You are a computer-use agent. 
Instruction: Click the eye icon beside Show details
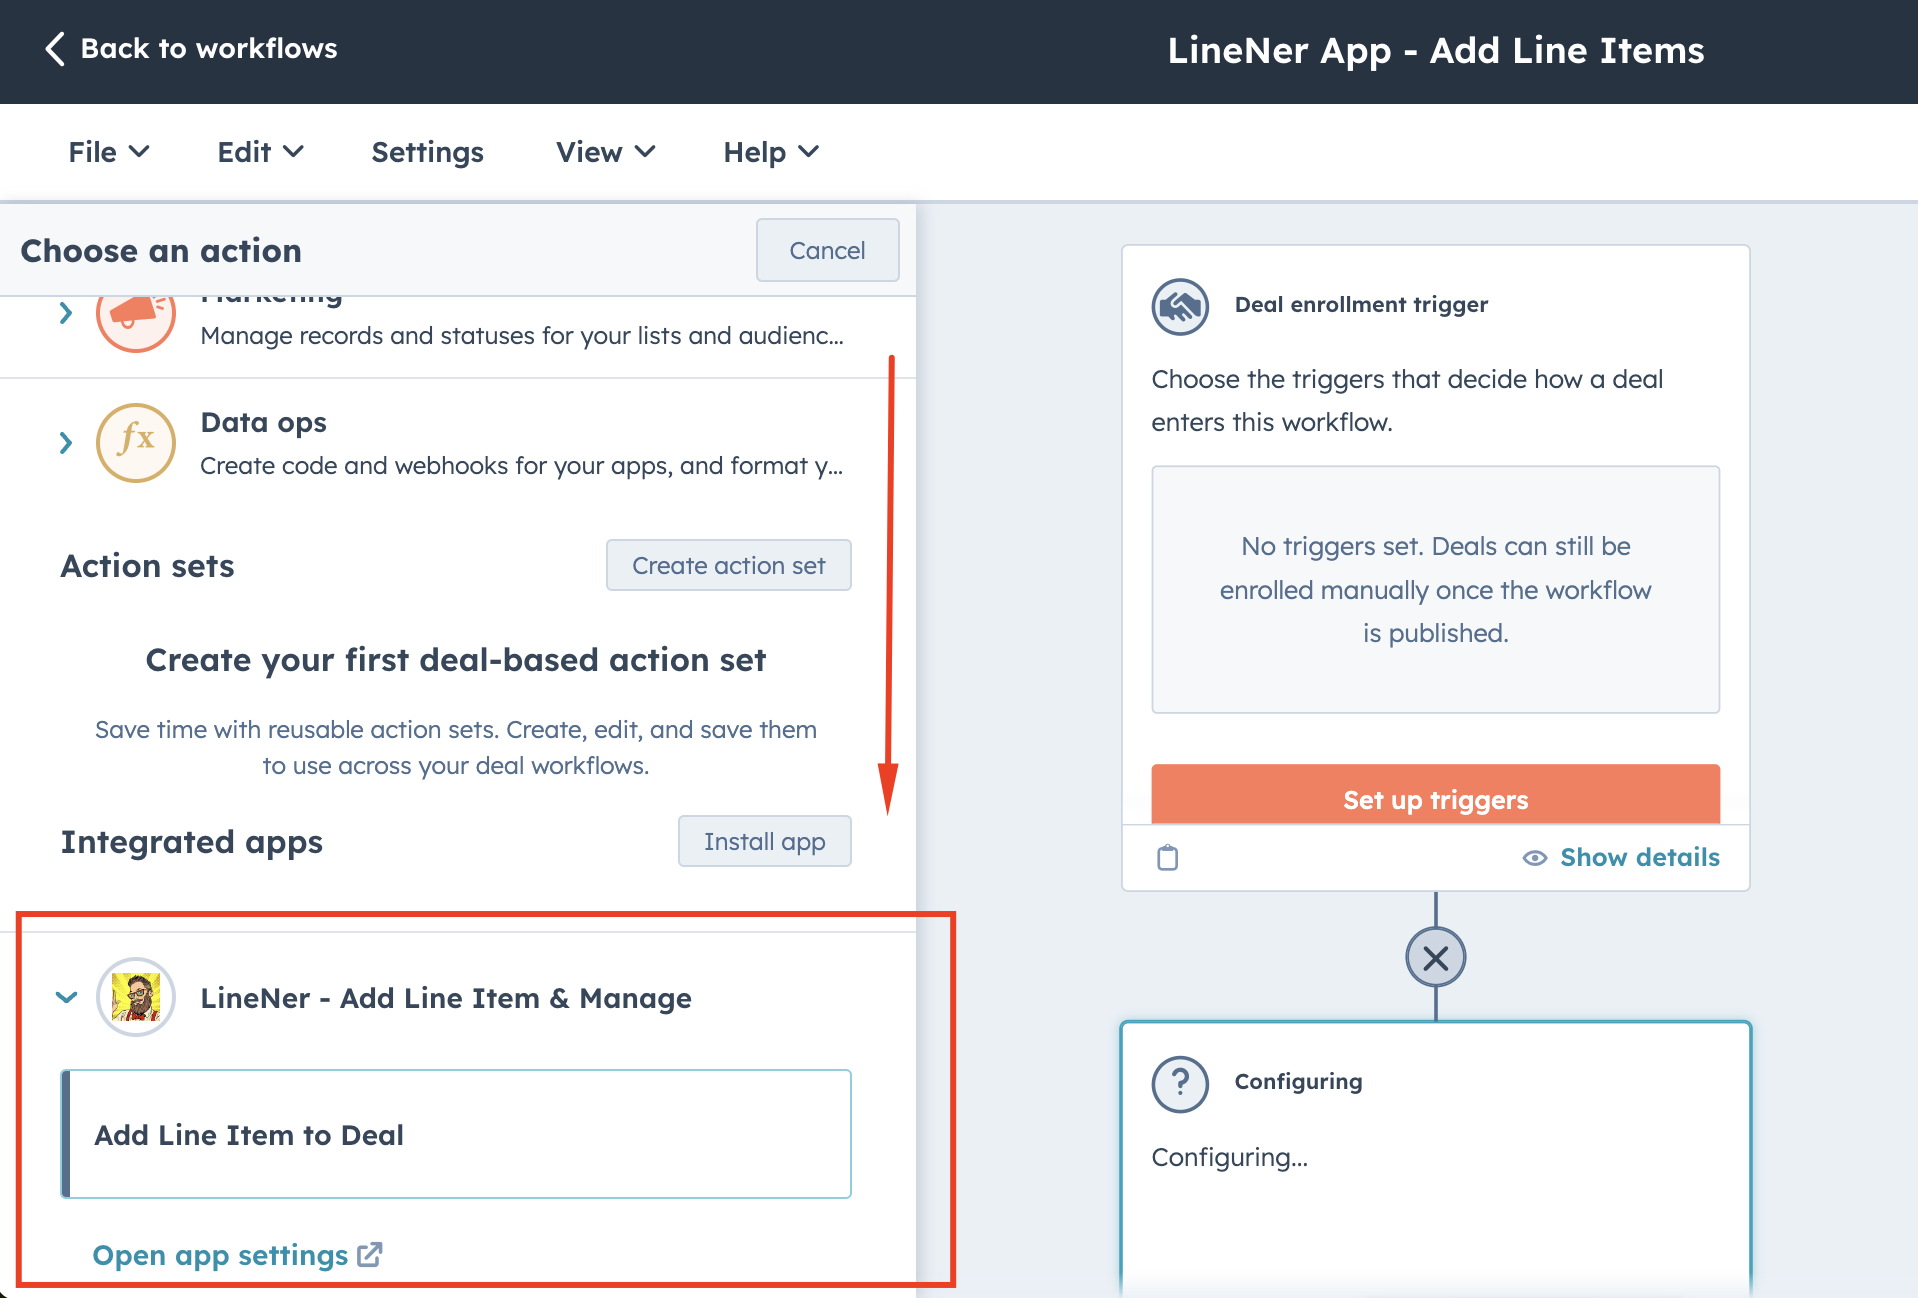(1534, 858)
